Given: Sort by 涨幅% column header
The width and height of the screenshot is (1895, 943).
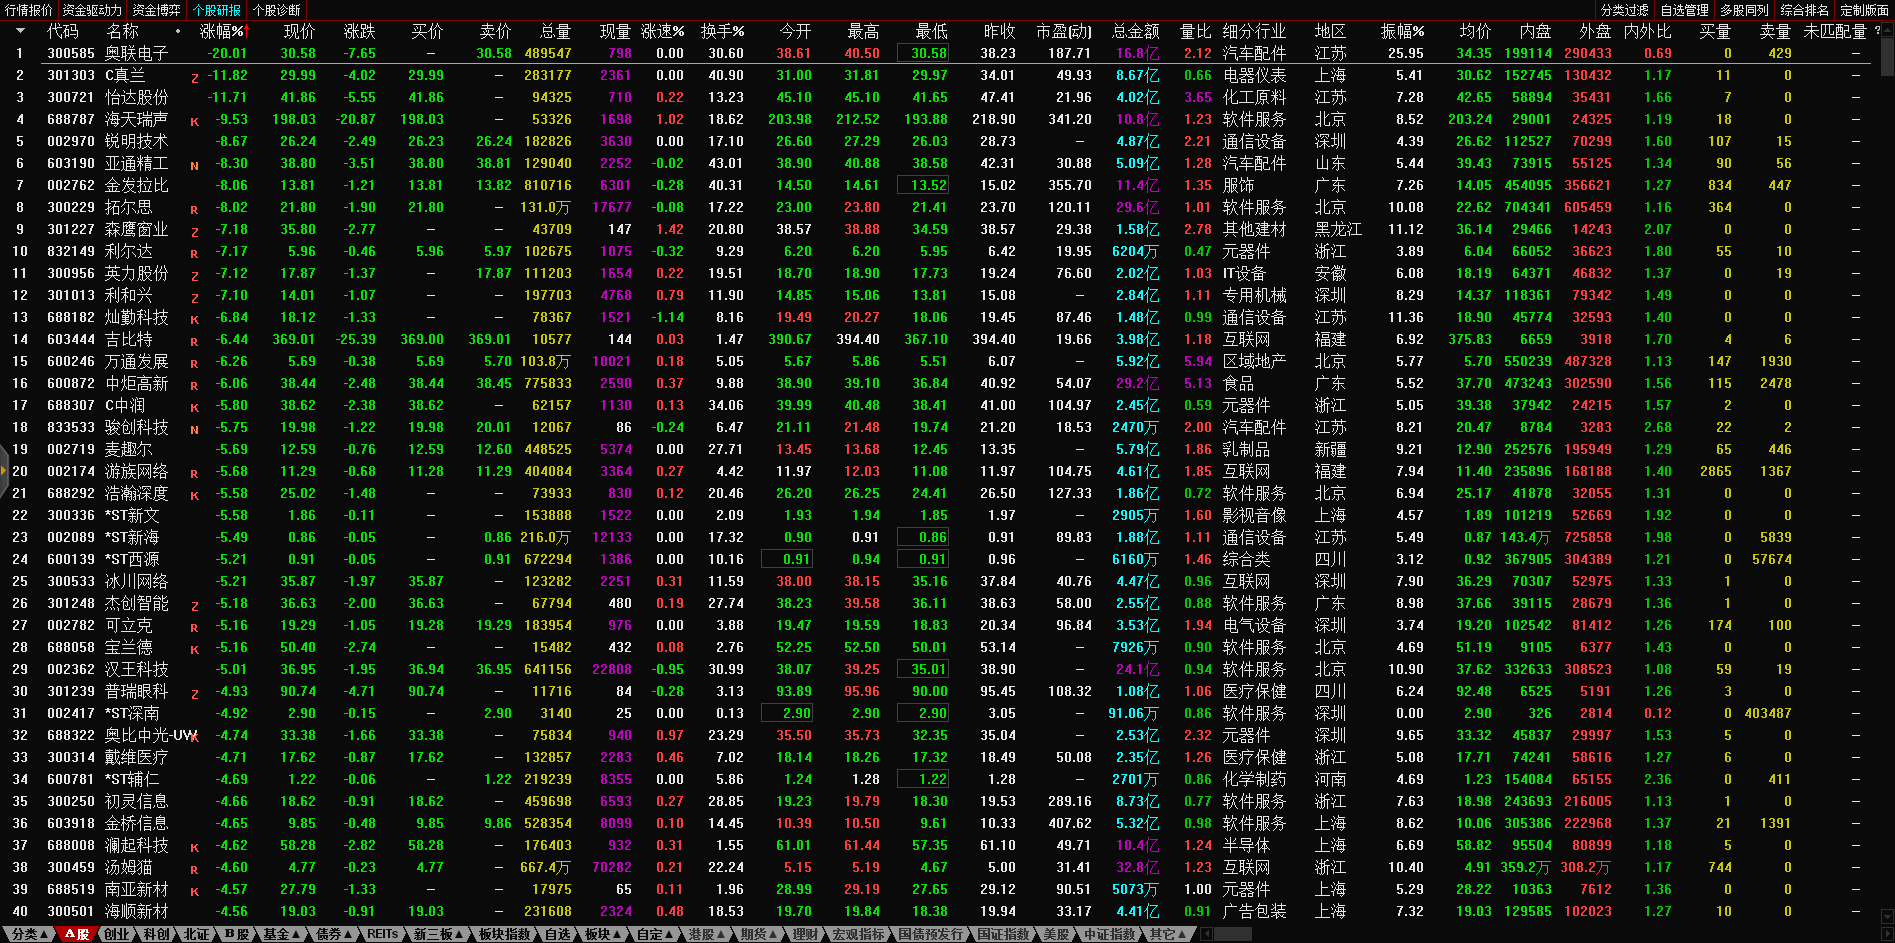Looking at the screenshot, I should 222,31.
